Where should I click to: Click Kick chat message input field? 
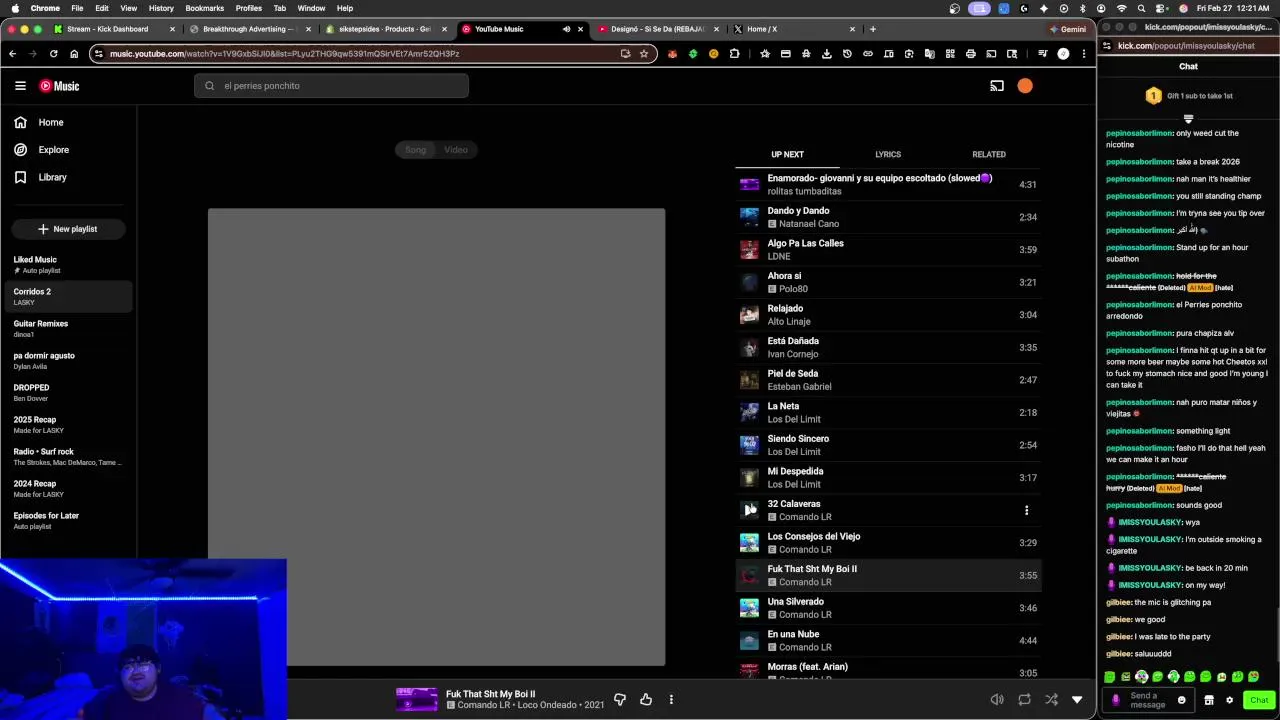coord(1147,700)
